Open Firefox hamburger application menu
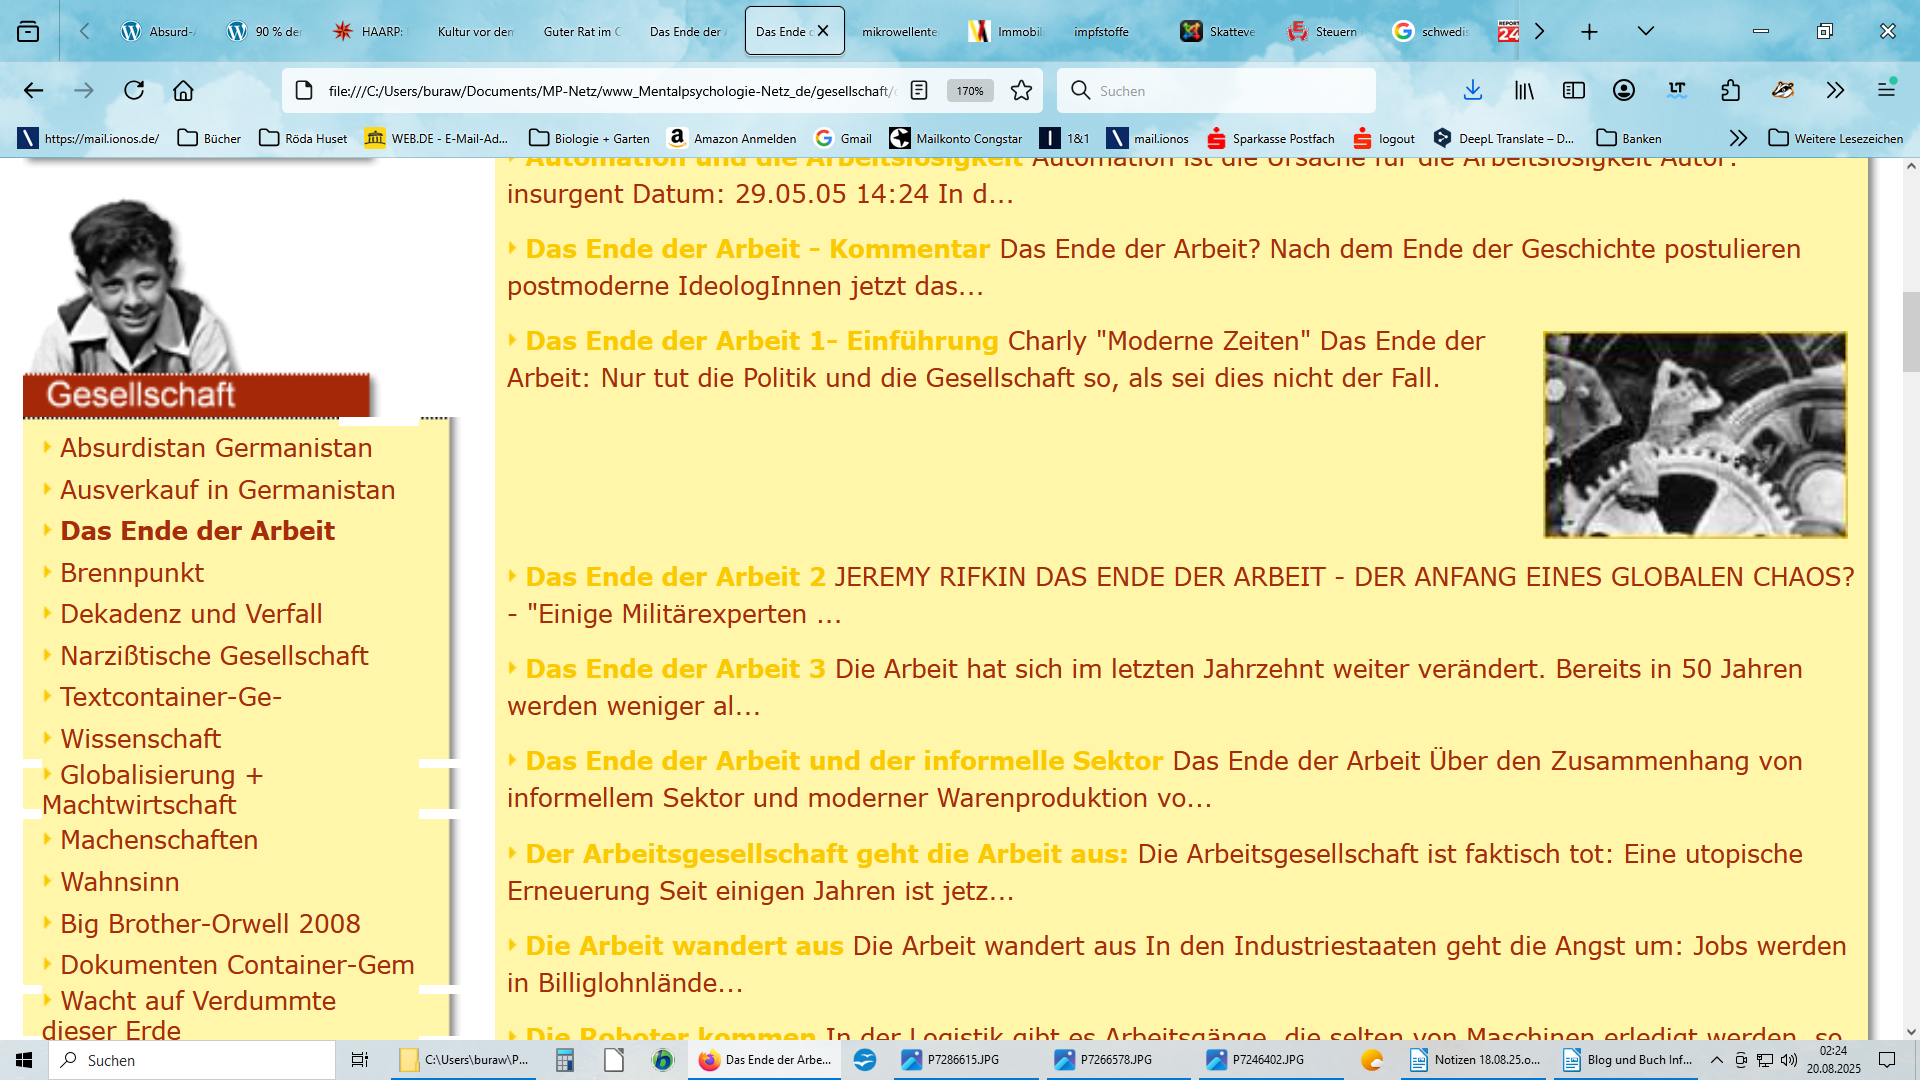Screen dimensions: 1920x1080 [1886, 91]
